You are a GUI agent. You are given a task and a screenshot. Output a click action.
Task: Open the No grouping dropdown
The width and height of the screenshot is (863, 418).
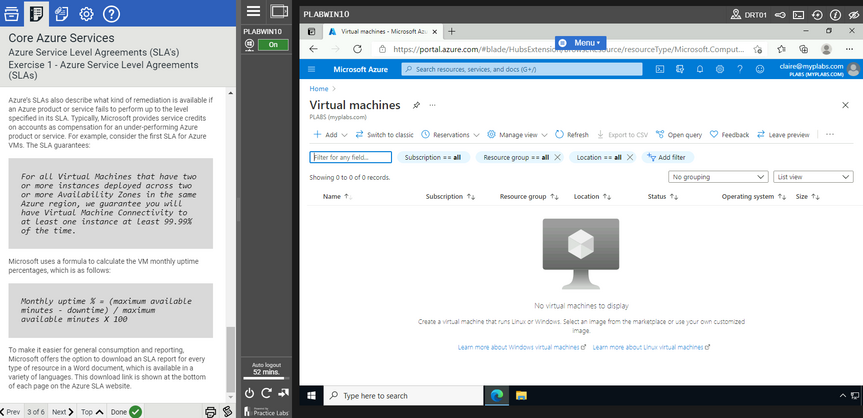point(718,177)
